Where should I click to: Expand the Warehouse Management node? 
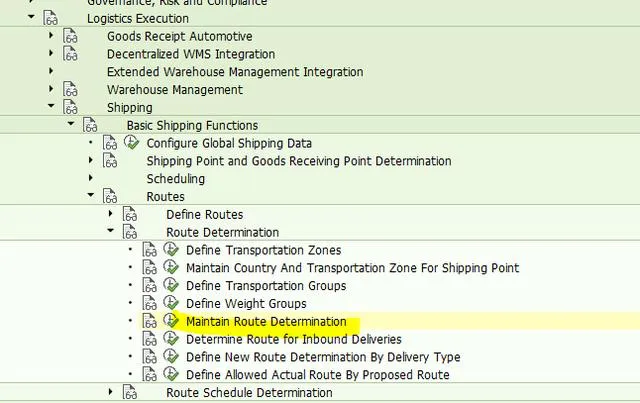click(x=51, y=90)
